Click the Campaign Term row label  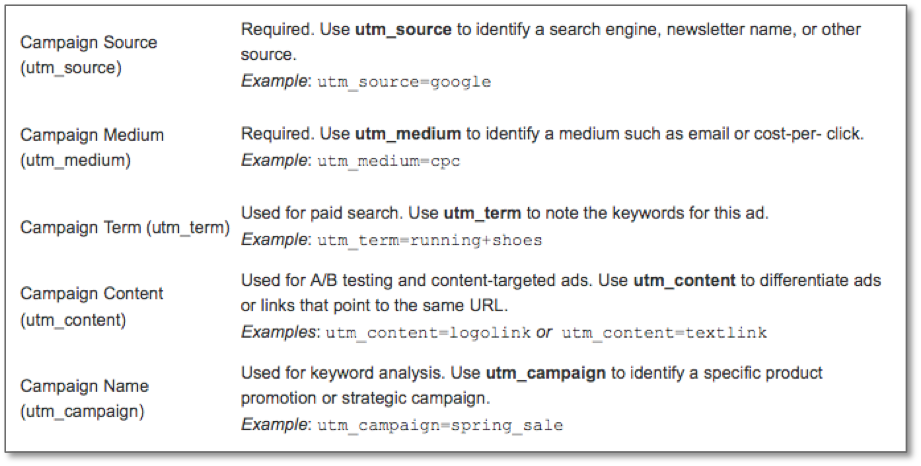(x=125, y=227)
